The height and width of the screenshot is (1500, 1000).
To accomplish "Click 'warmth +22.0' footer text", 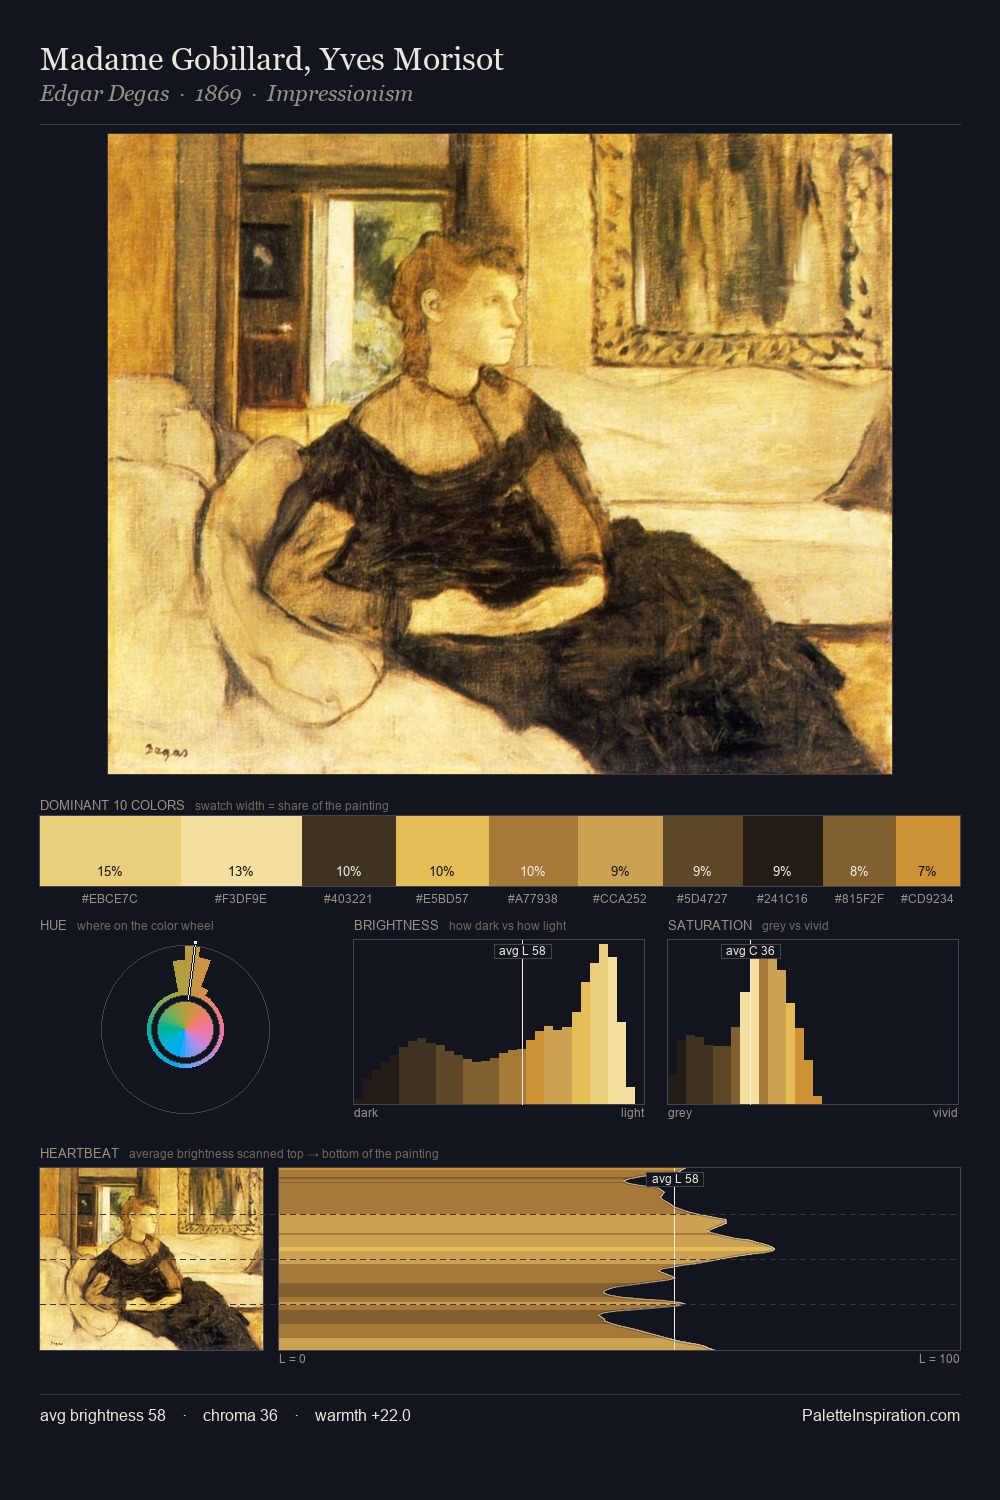I will (363, 1415).
